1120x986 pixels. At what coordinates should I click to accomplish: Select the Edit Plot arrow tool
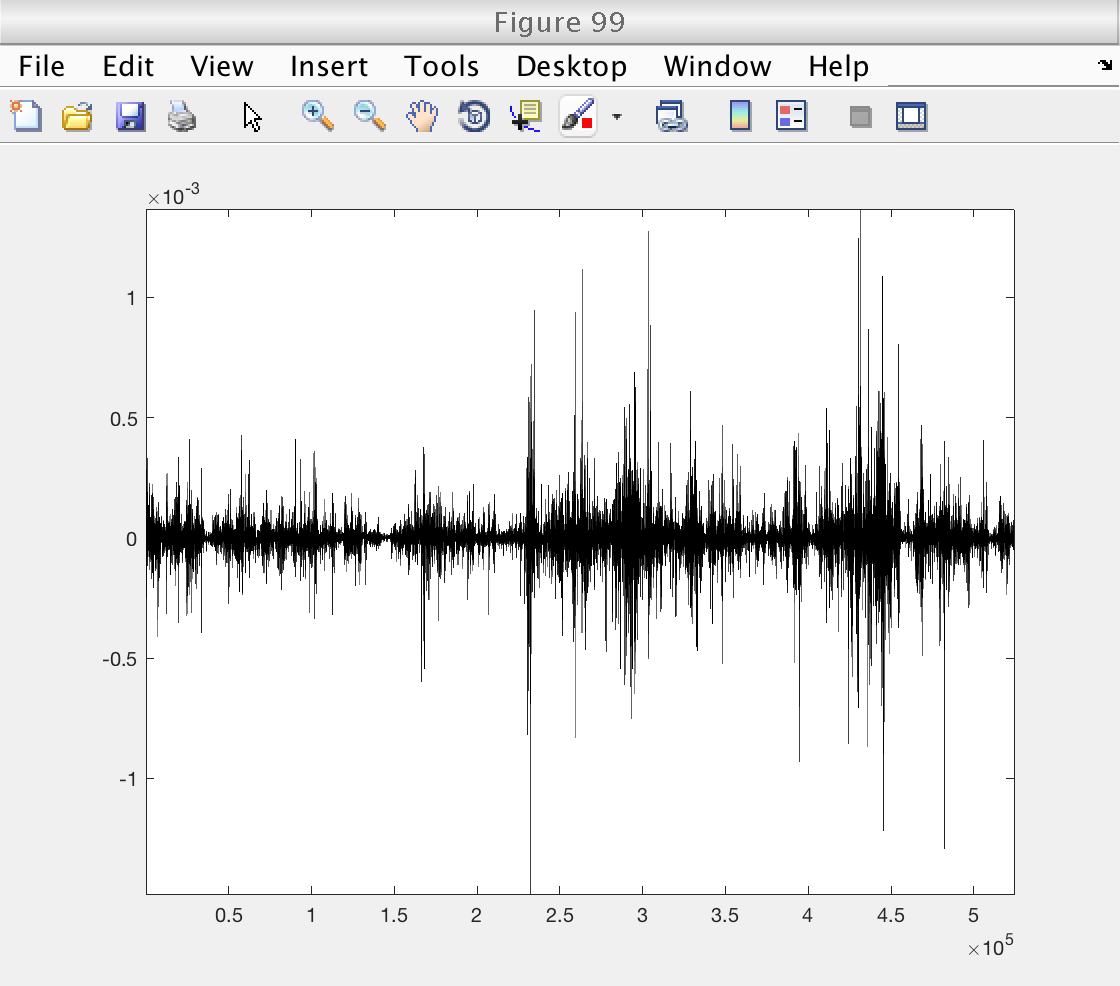coord(252,116)
